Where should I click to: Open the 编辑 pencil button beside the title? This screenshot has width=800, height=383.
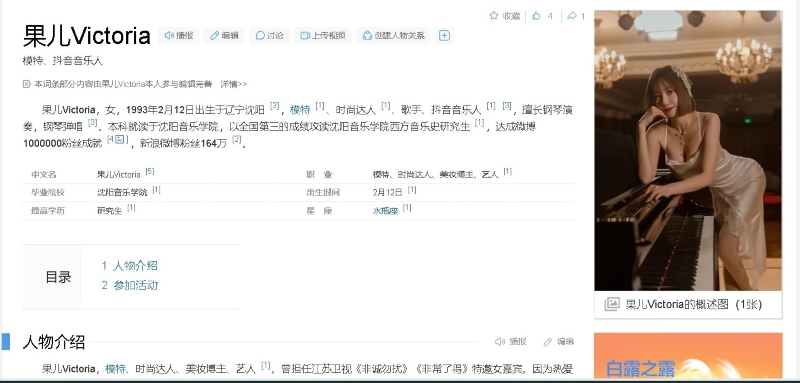pos(224,36)
